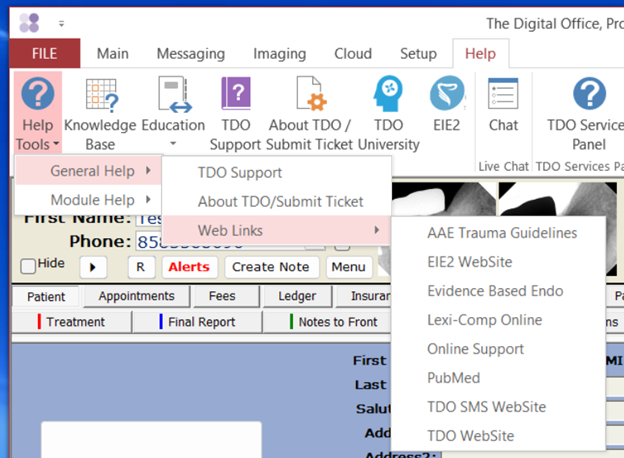Click the red Alerts button
Screen dimensions: 624x458
pyautogui.click(x=188, y=267)
